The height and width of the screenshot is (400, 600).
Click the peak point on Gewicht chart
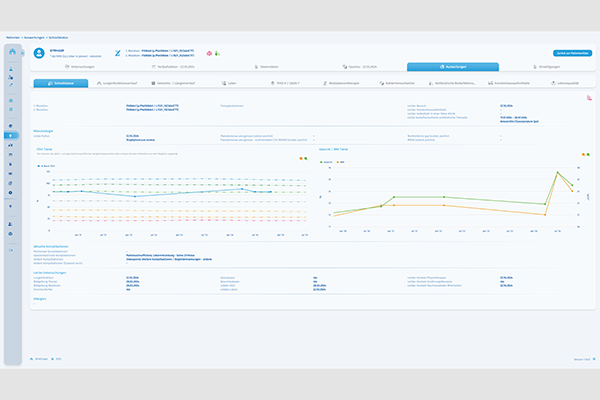click(x=557, y=172)
